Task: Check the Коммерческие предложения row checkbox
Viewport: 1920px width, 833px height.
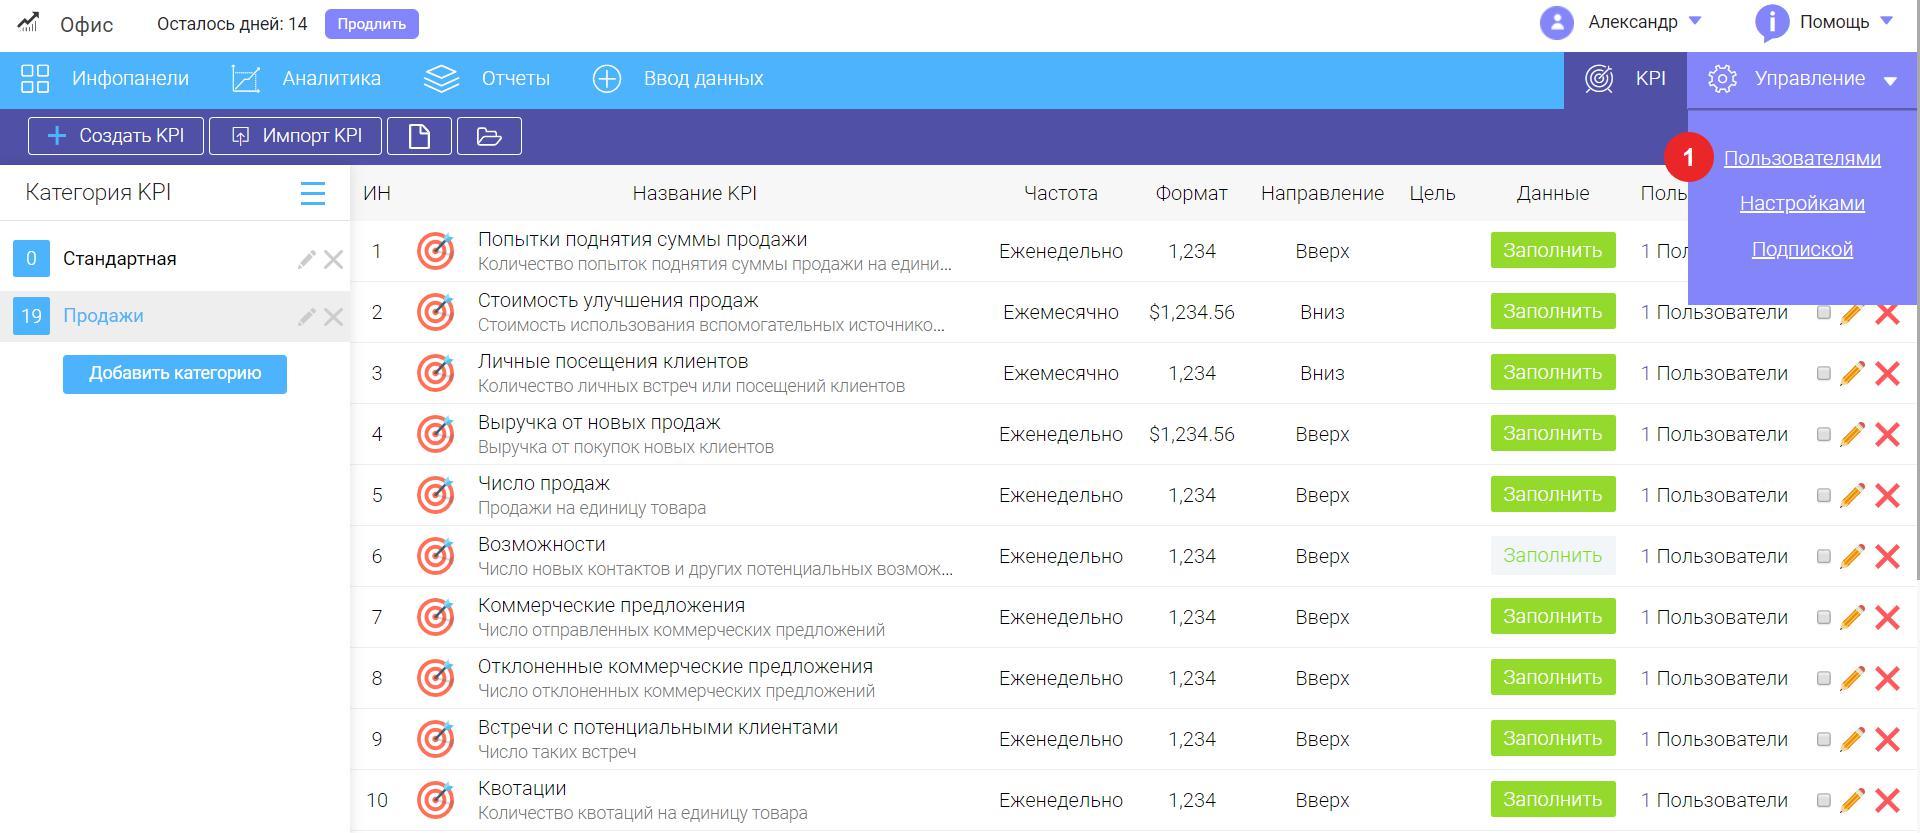Action: tap(1823, 617)
